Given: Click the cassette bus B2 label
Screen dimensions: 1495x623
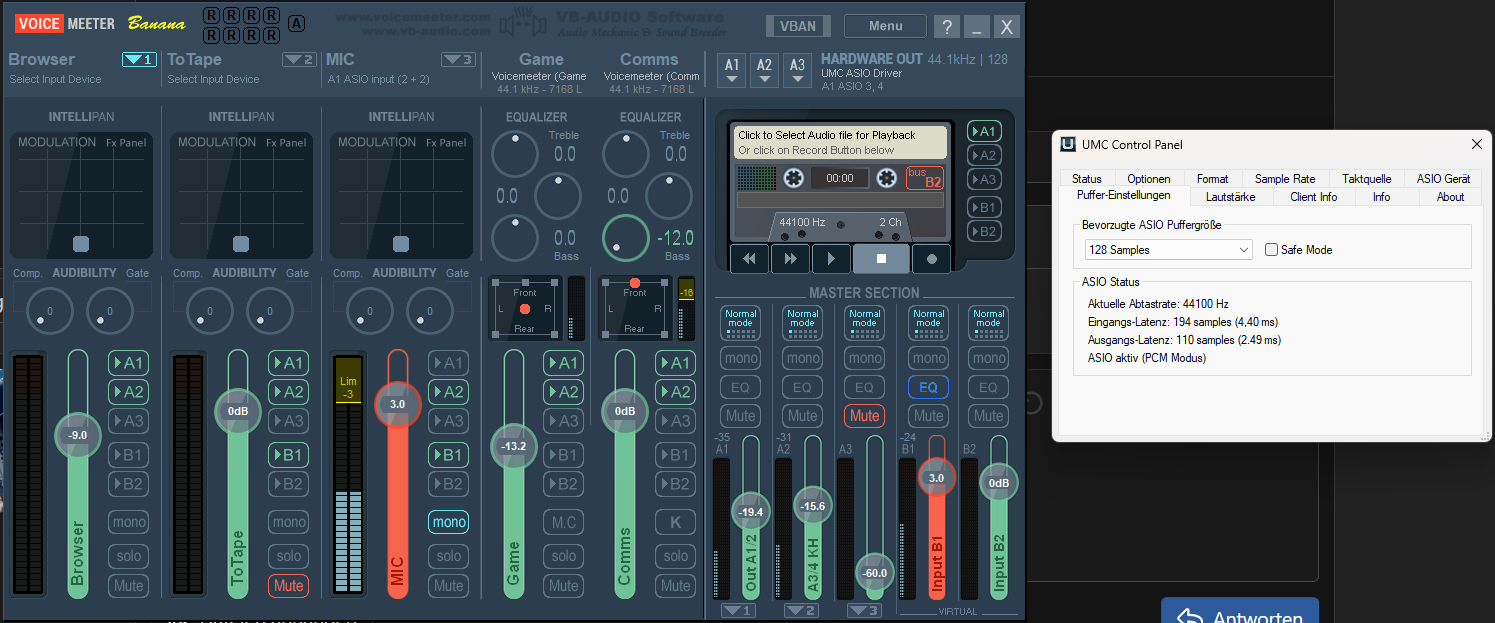Looking at the screenshot, I should pyautogui.click(x=924, y=178).
